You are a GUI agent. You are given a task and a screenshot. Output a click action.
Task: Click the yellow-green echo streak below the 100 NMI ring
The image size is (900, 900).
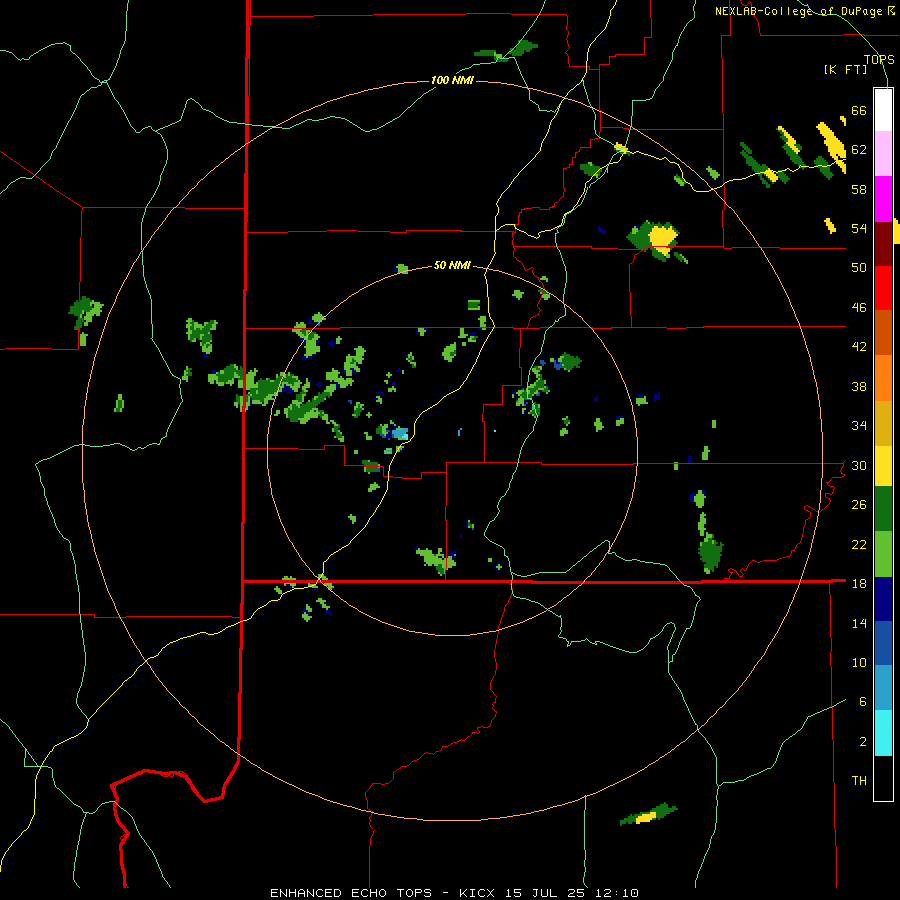tap(649, 814)
